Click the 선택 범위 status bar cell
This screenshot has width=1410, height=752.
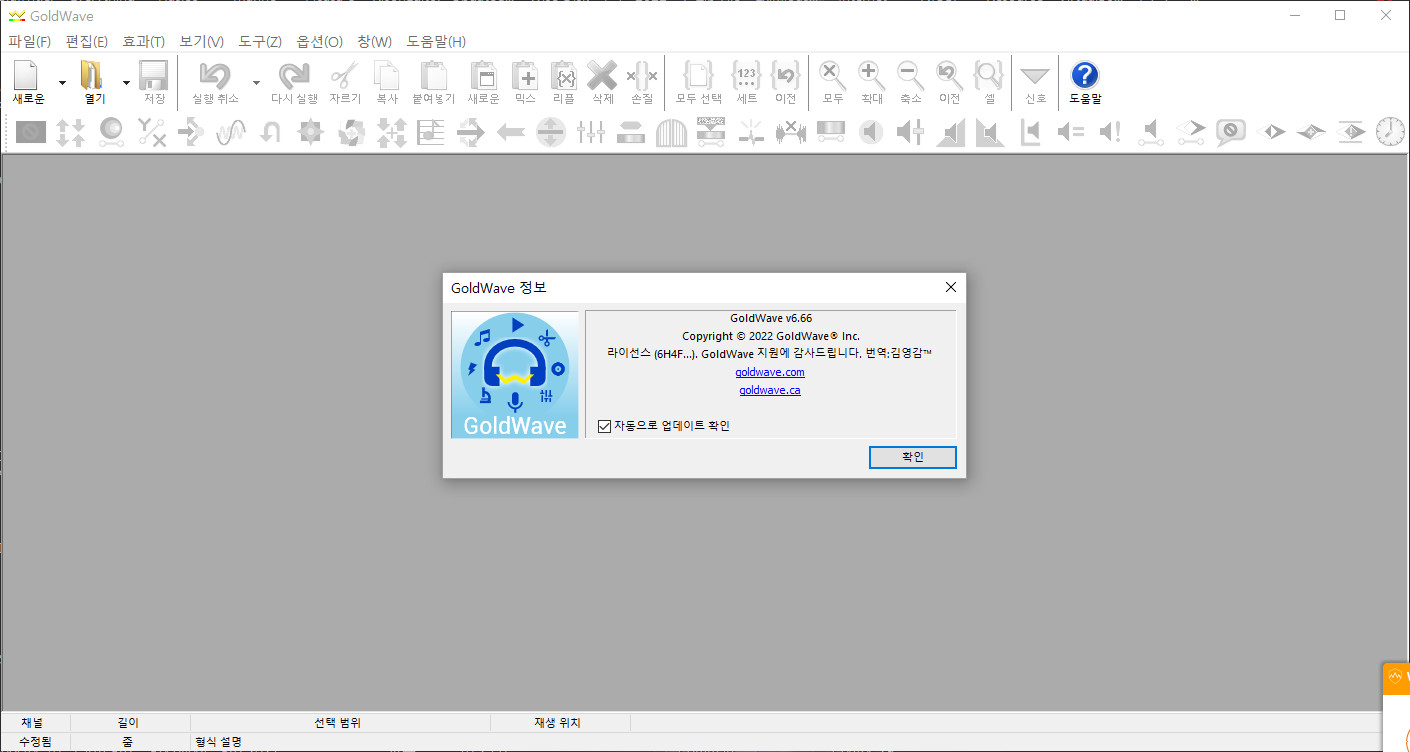338,722
